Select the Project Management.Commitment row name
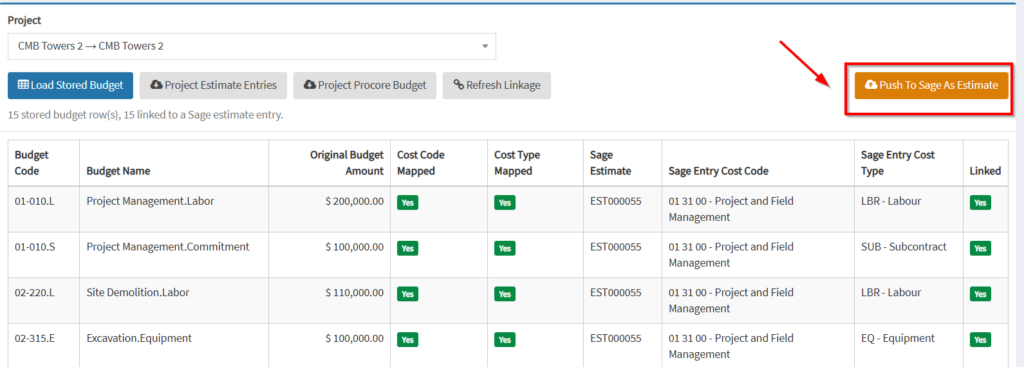The height and width of the screenshot is (367, 1024). point(168,247)
